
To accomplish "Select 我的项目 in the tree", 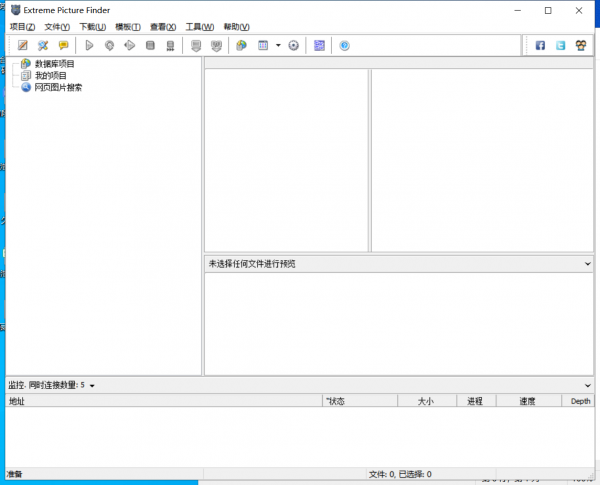I will [x=51, y=75].
